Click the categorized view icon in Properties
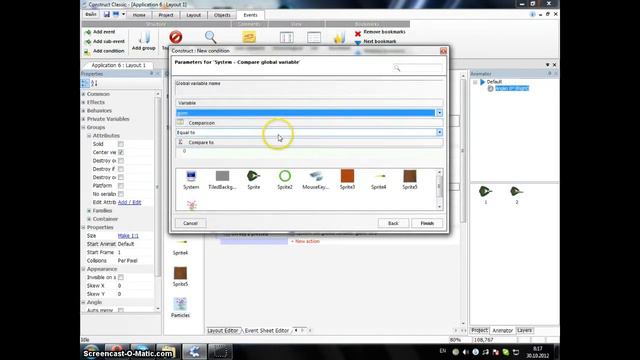Viewport: 640px width, 360px height. [85, 83]
